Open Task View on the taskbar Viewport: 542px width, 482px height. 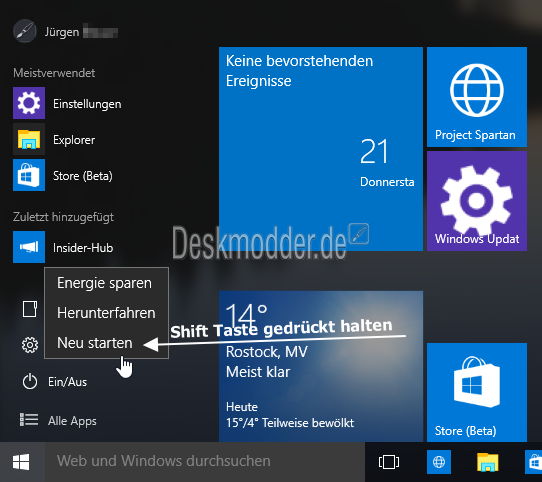(x=389, y=462)
